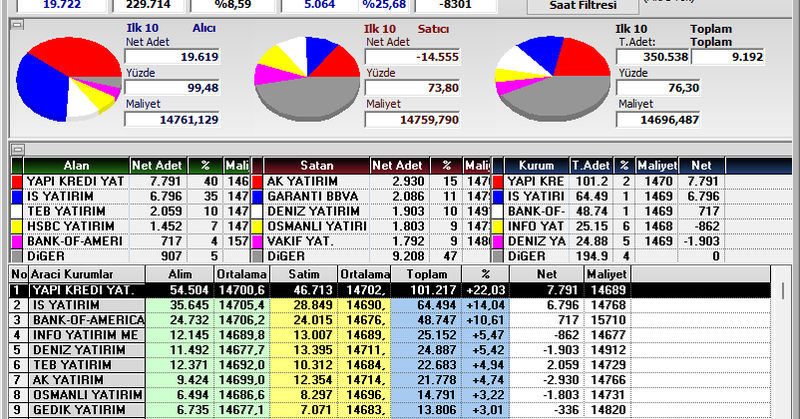This screenshot has width=800, height=419.
Task: Select the Satıcı Net Adet field -14.555
Action: [x=412, y=57]
